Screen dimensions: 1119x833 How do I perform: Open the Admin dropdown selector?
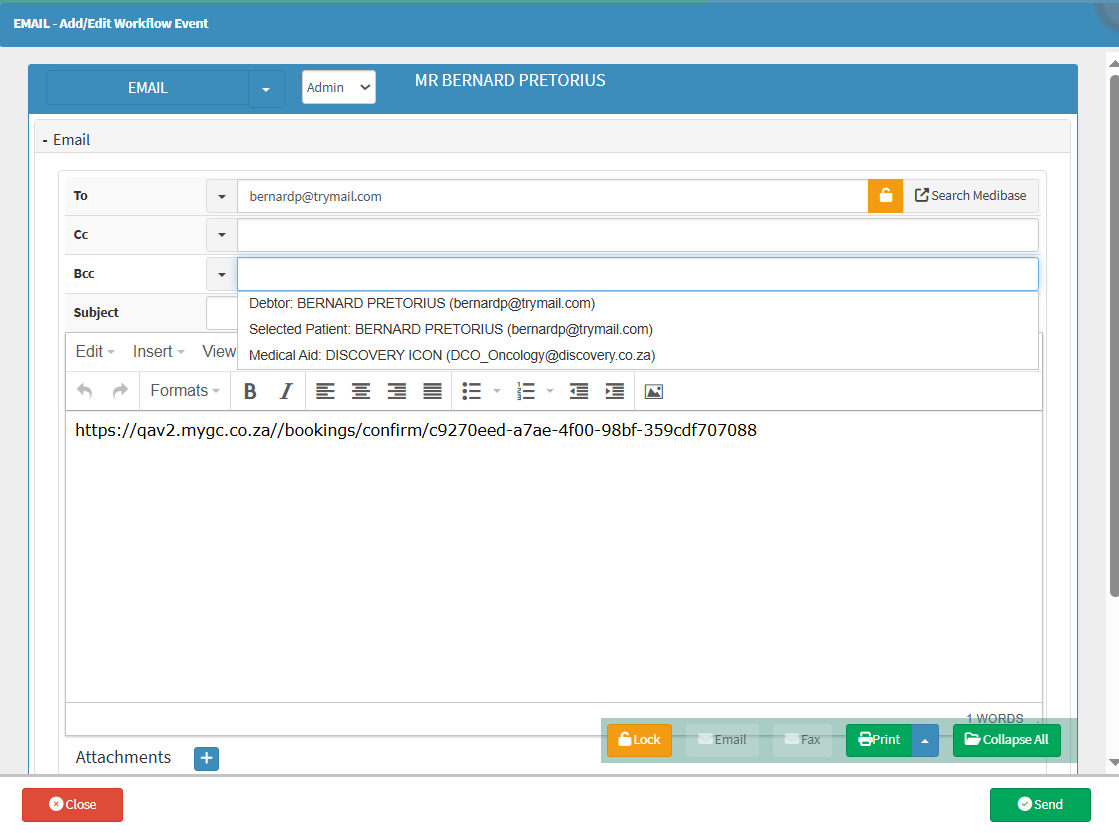(338, 88)
